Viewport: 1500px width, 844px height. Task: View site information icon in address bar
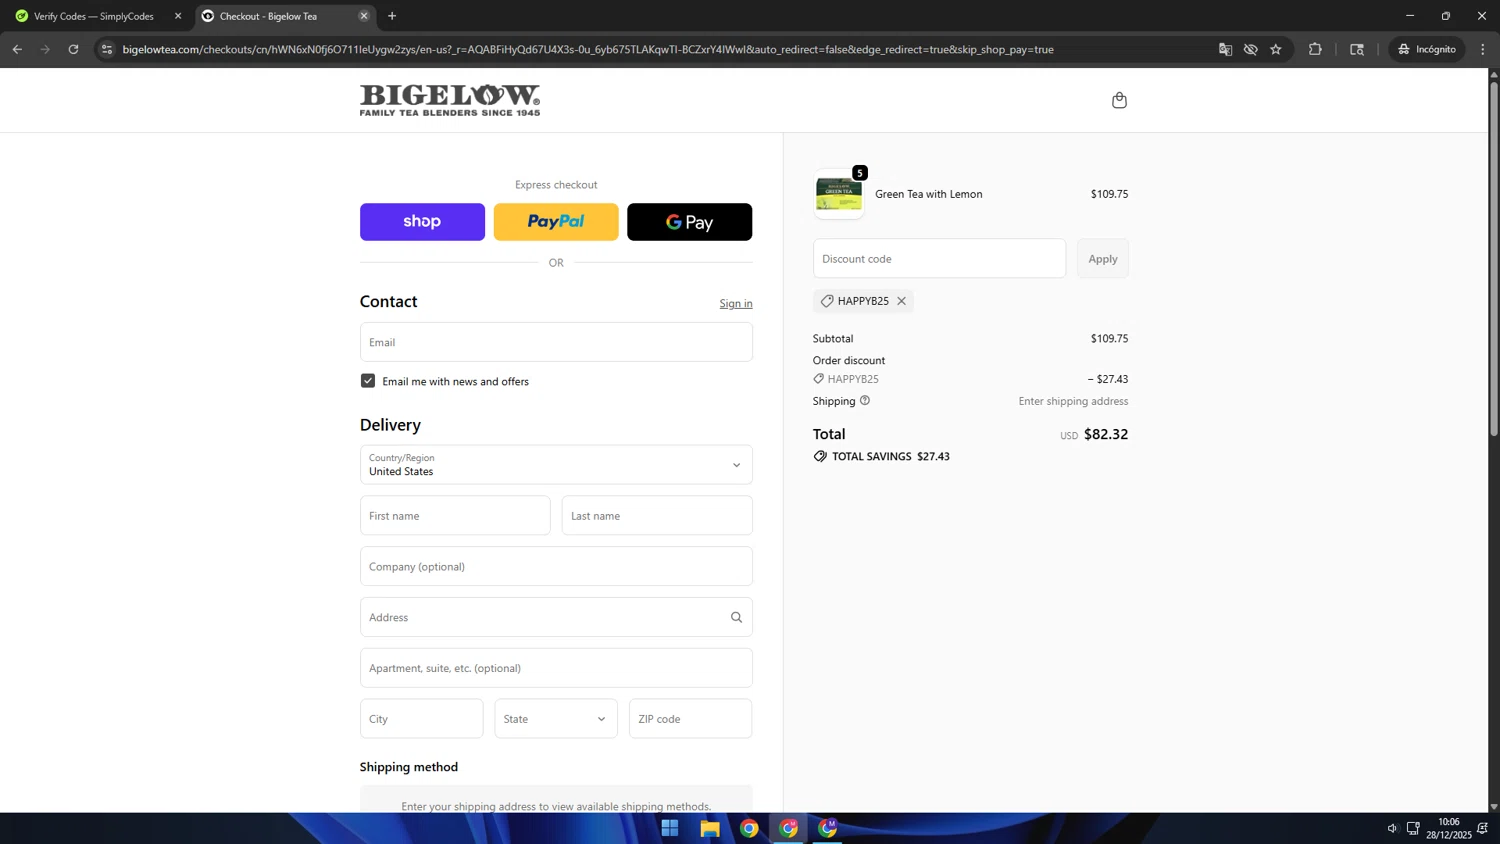(107, 49)
